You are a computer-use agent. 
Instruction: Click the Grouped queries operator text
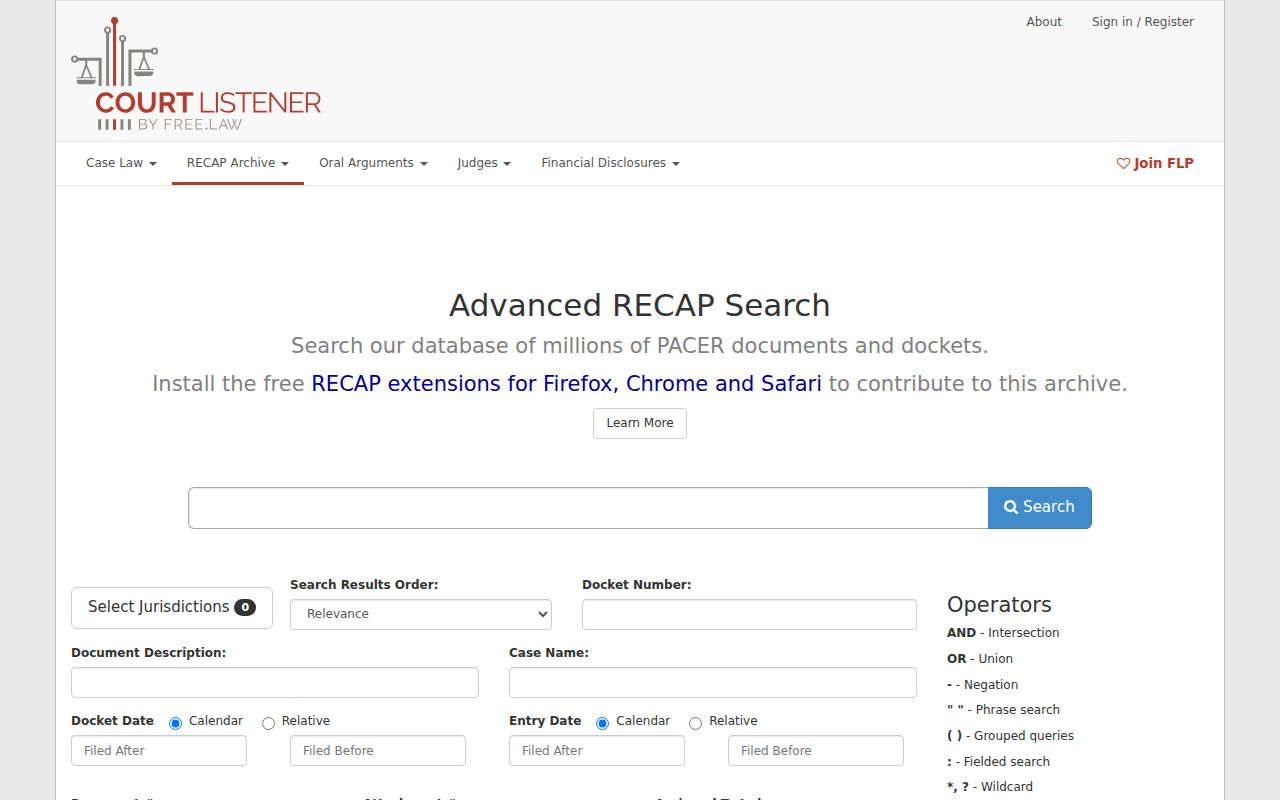[x=1010, y=736]
